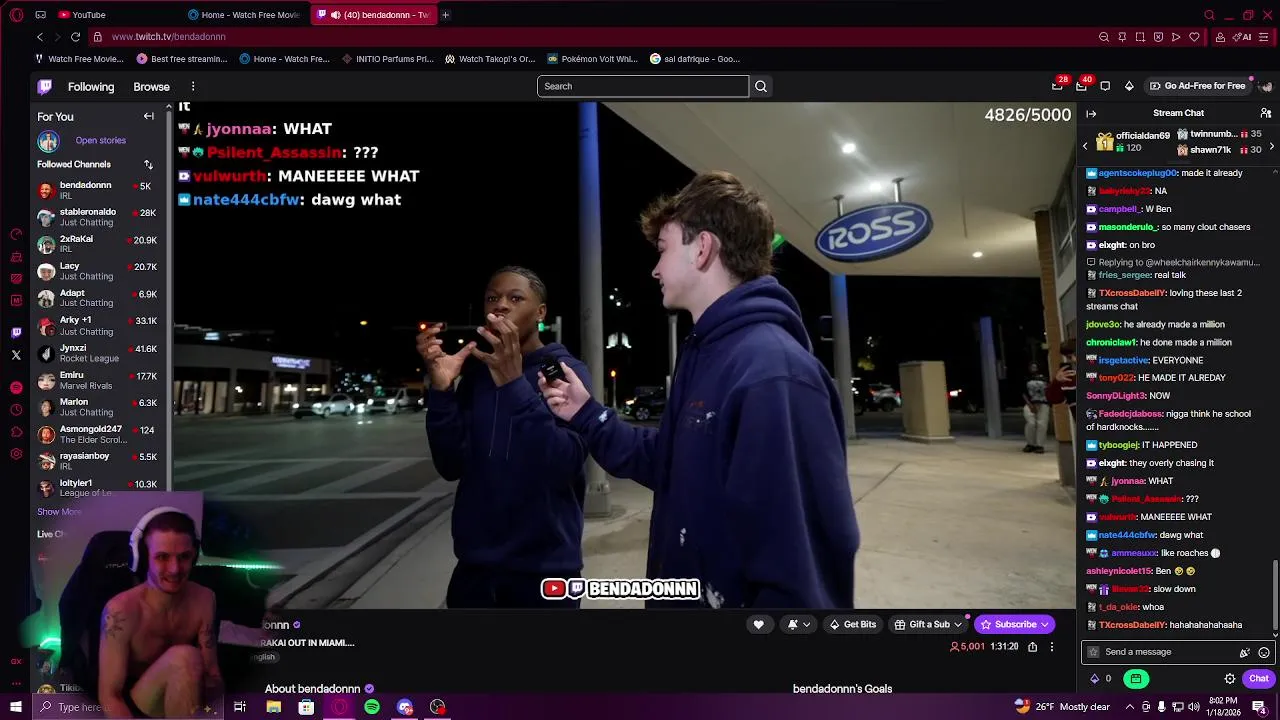
Task: Open the weather widget showing 26°F
Action: click(1063, 707)
